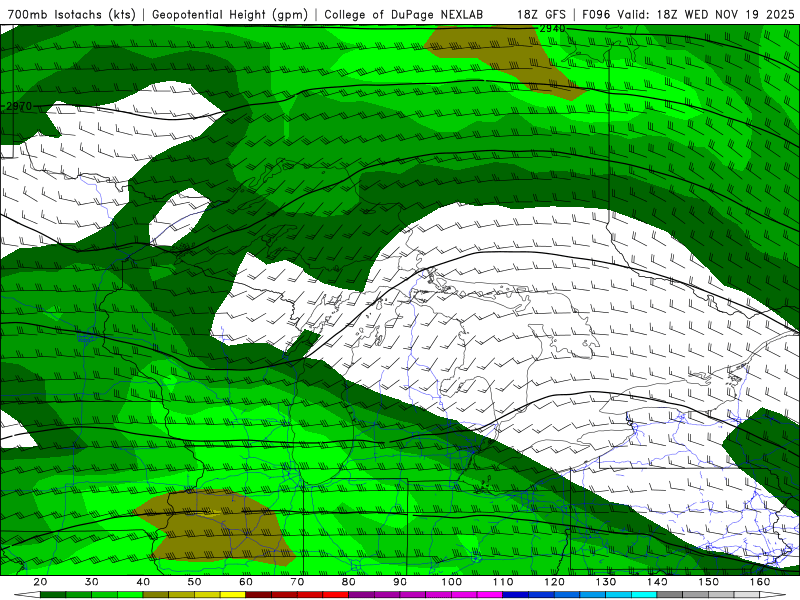The width and height of the screenshot is (800, 600).
Task: Click the 'Geopotential Height (gpm)' title text
Action: pos(230,14)
